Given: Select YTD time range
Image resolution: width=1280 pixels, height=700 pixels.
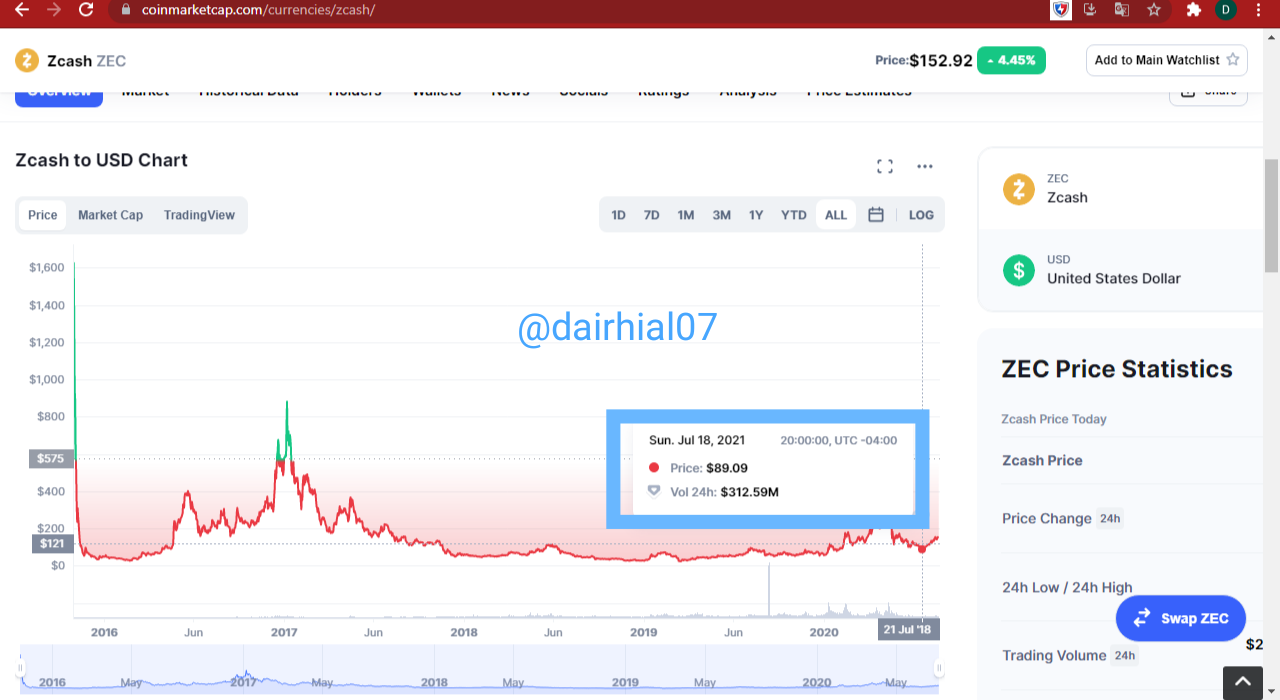Looking at the screenshot, I should [x=793, y=215].
